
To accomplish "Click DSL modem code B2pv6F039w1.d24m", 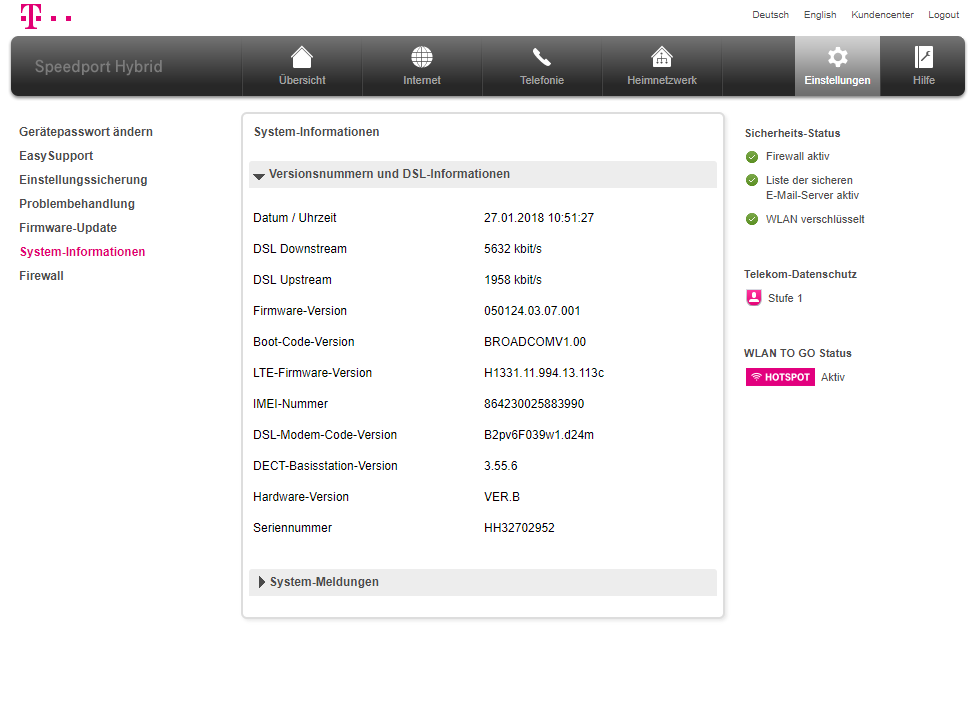I will pyautogui.click(x=539, y=435).
